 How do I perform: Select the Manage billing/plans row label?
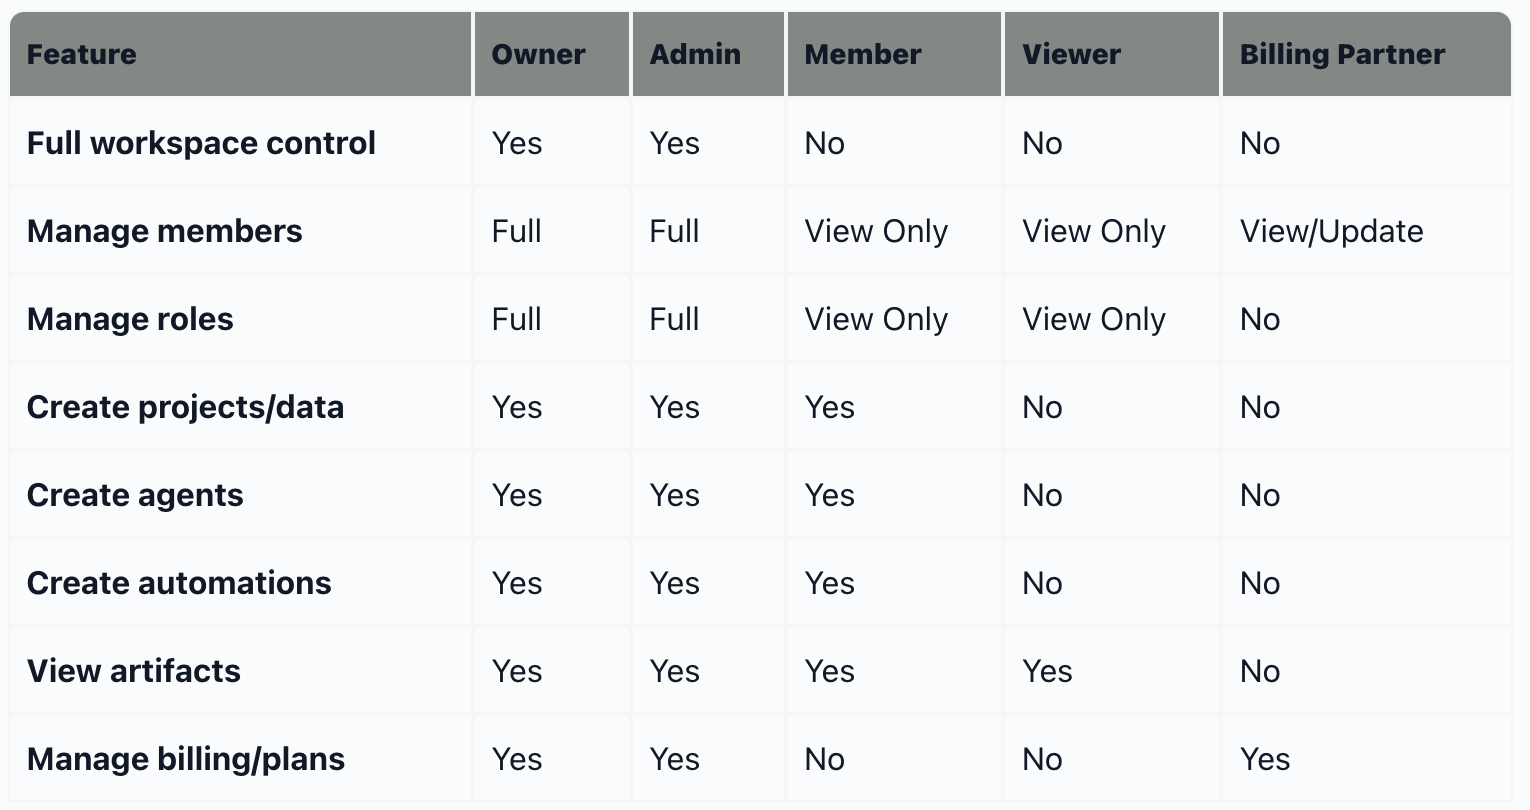click(186, 759)
